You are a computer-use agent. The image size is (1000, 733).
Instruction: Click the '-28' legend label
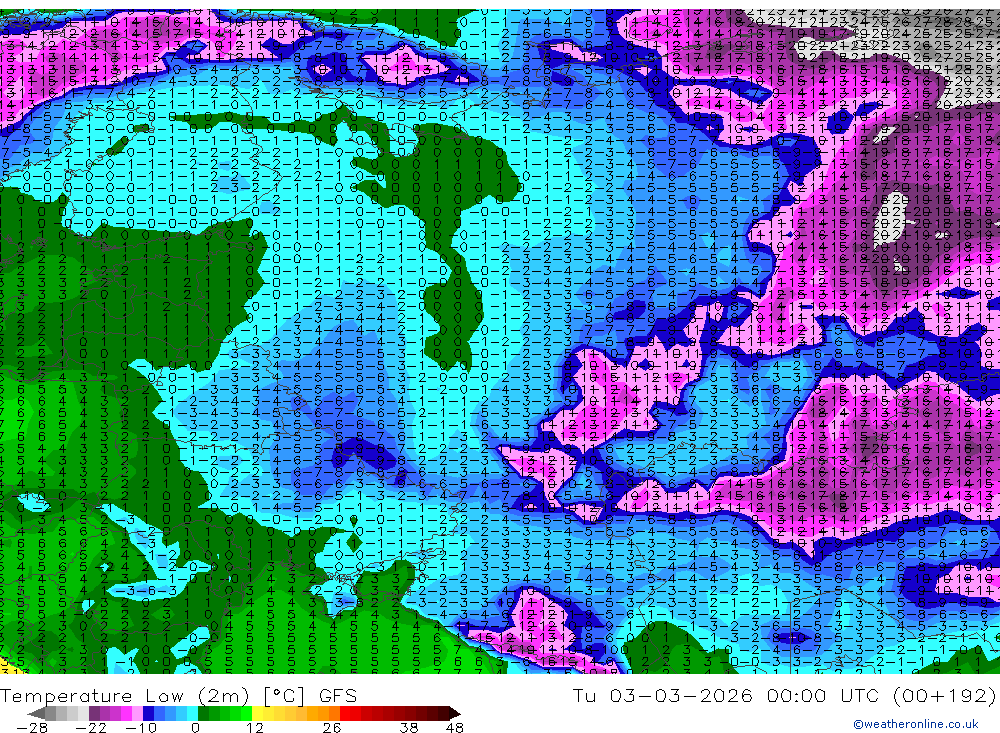32,728
